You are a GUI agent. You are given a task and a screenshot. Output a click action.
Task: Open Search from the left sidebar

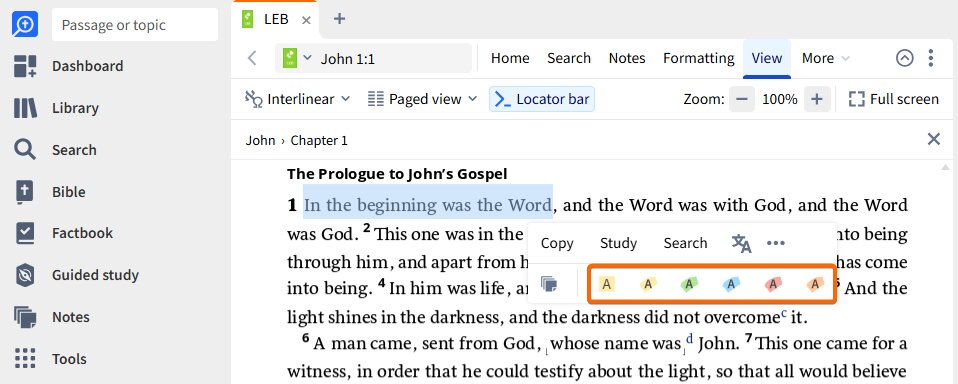click(x=55, y=150)
